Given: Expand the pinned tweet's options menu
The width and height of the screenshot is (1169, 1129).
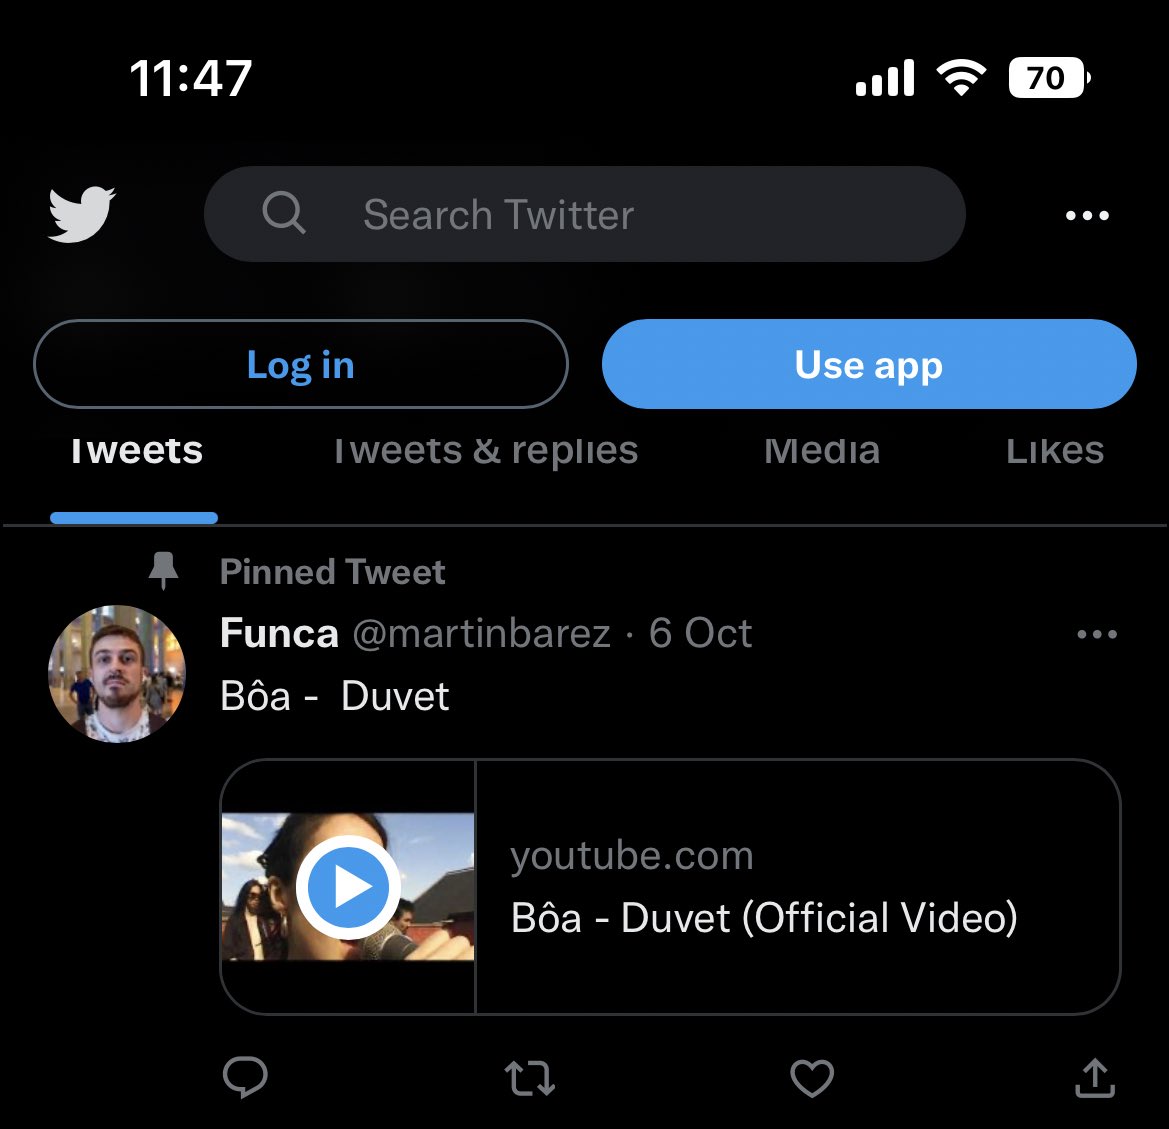Looking at the screenshot, I should click(x=1097, y=634).
